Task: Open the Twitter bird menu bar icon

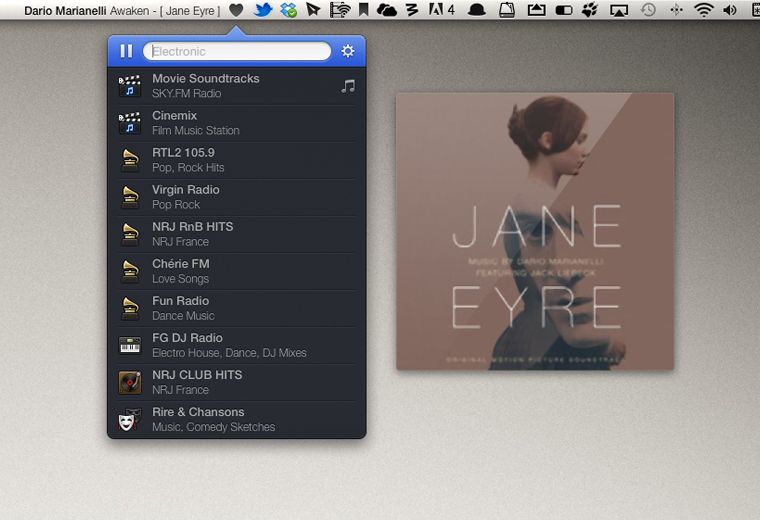Action: 262,10
